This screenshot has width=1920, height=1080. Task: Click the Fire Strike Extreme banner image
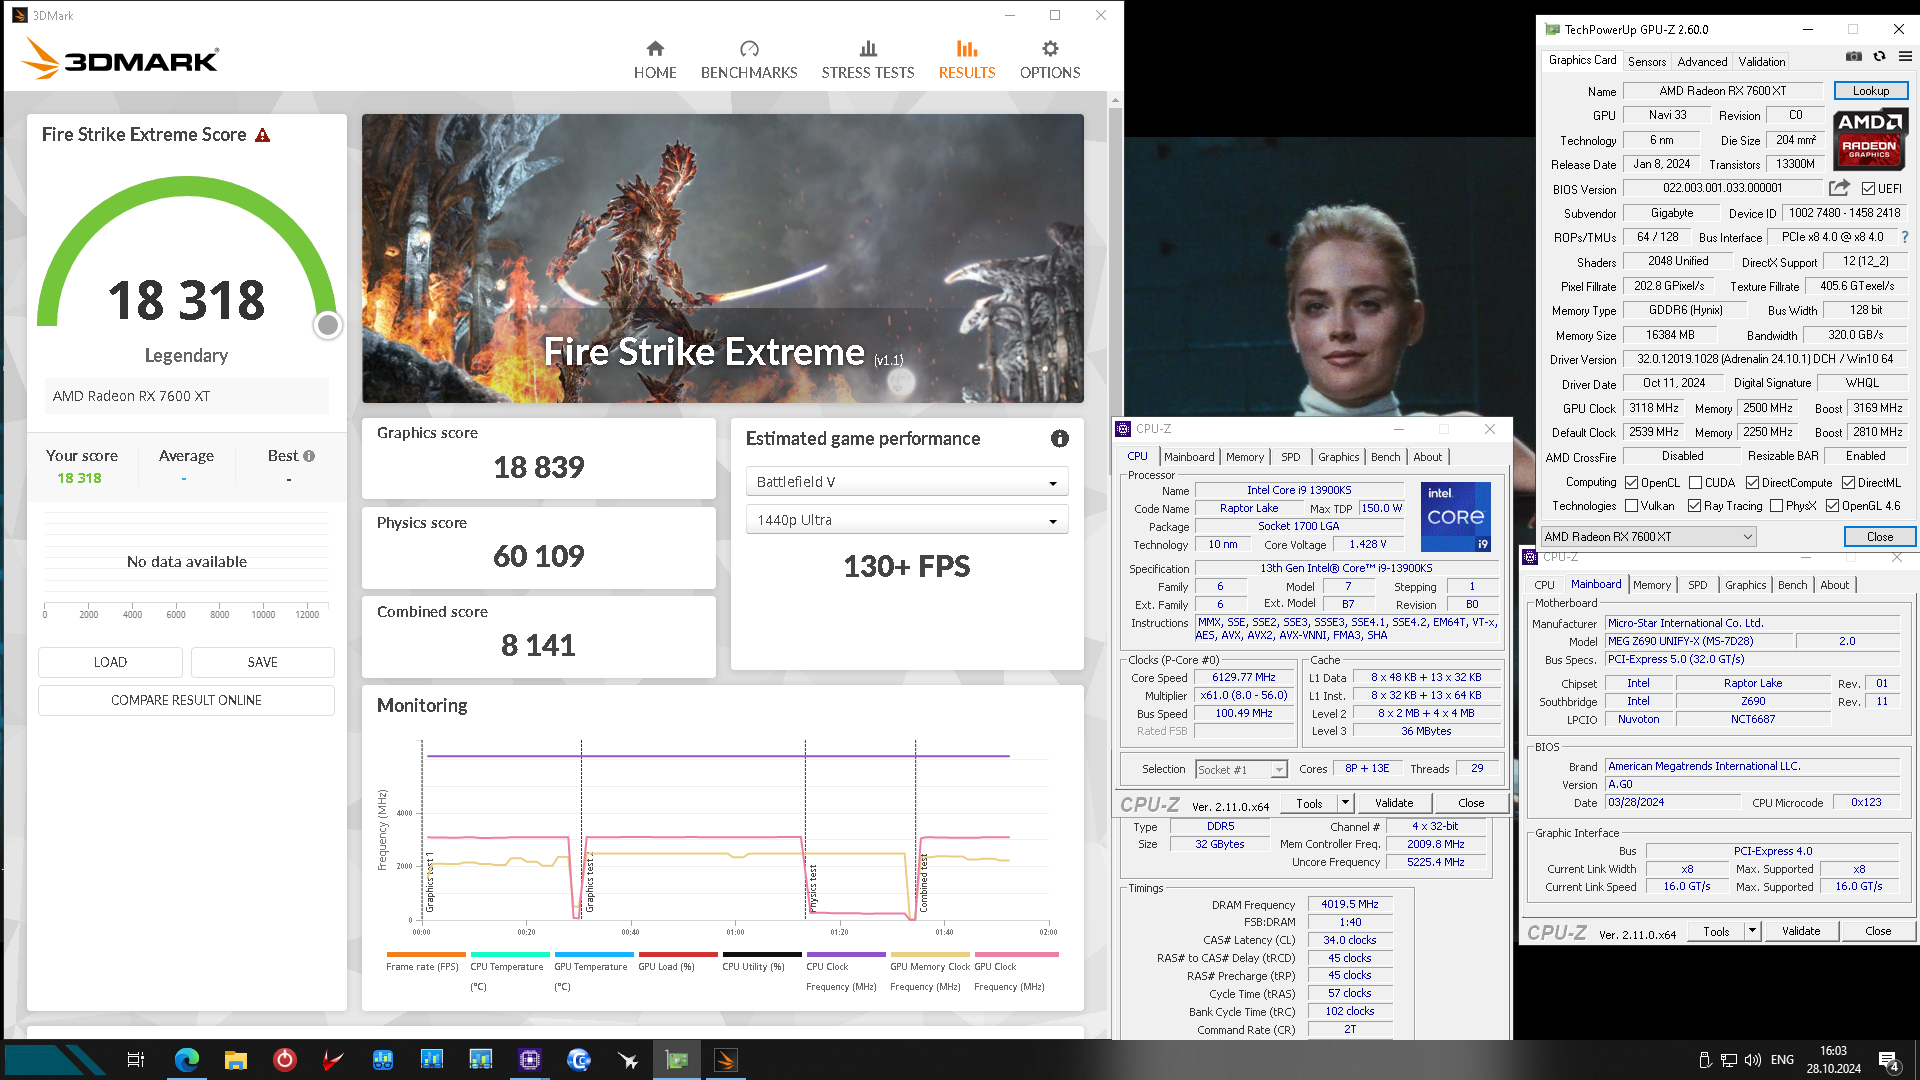tap(723, 258)
